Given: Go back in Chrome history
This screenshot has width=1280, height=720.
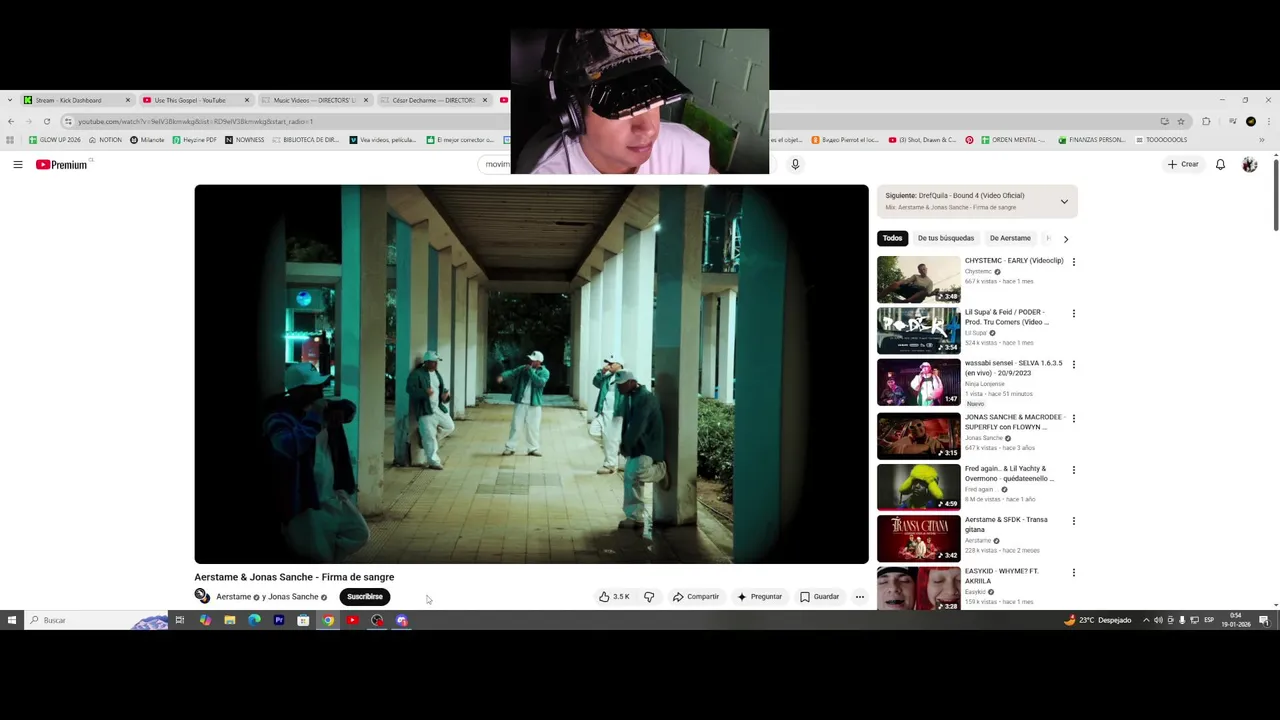Looking at the screenshot, I should 10,121.
